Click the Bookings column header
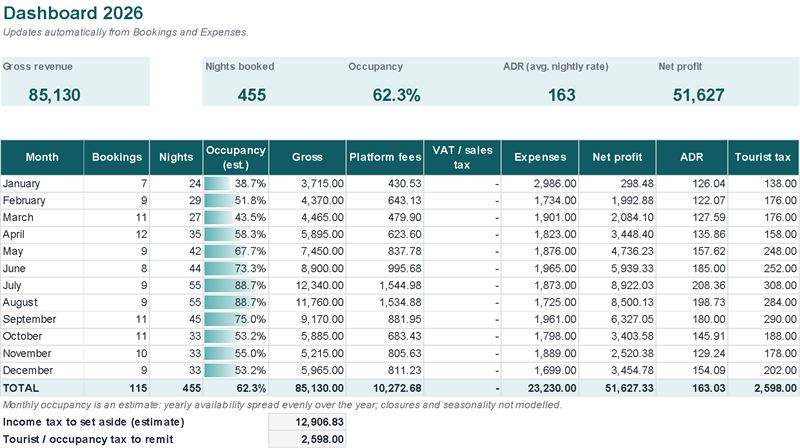800x448 pixels. tap(117, 158)
